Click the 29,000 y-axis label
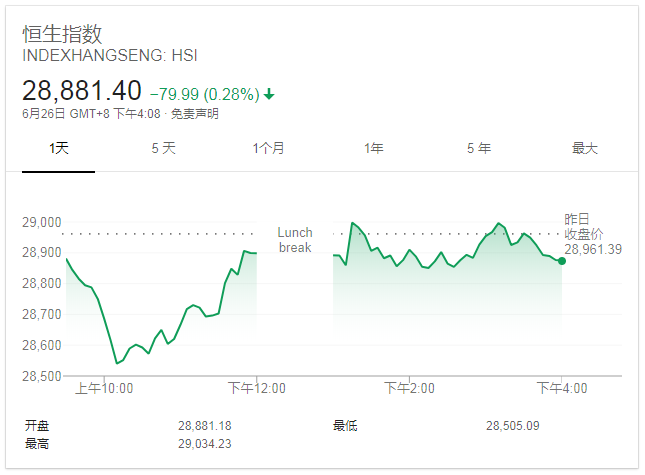 (42, 222)
